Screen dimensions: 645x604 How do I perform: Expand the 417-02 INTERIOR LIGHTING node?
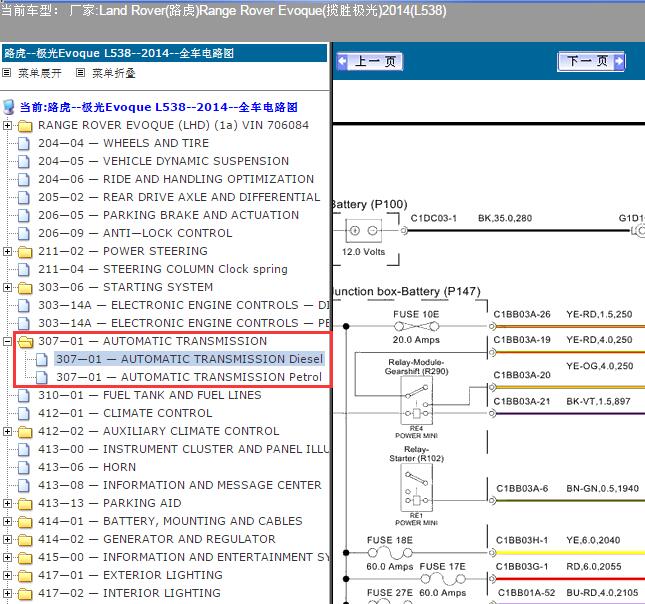[x=7, y=593]
